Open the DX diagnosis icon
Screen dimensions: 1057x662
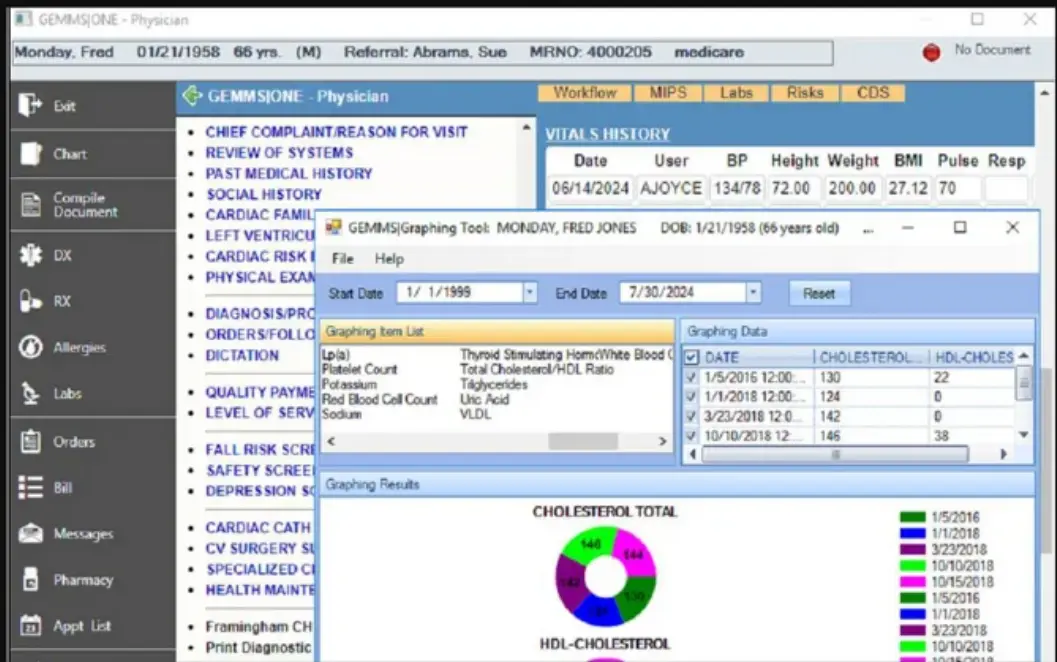[30, 255]
